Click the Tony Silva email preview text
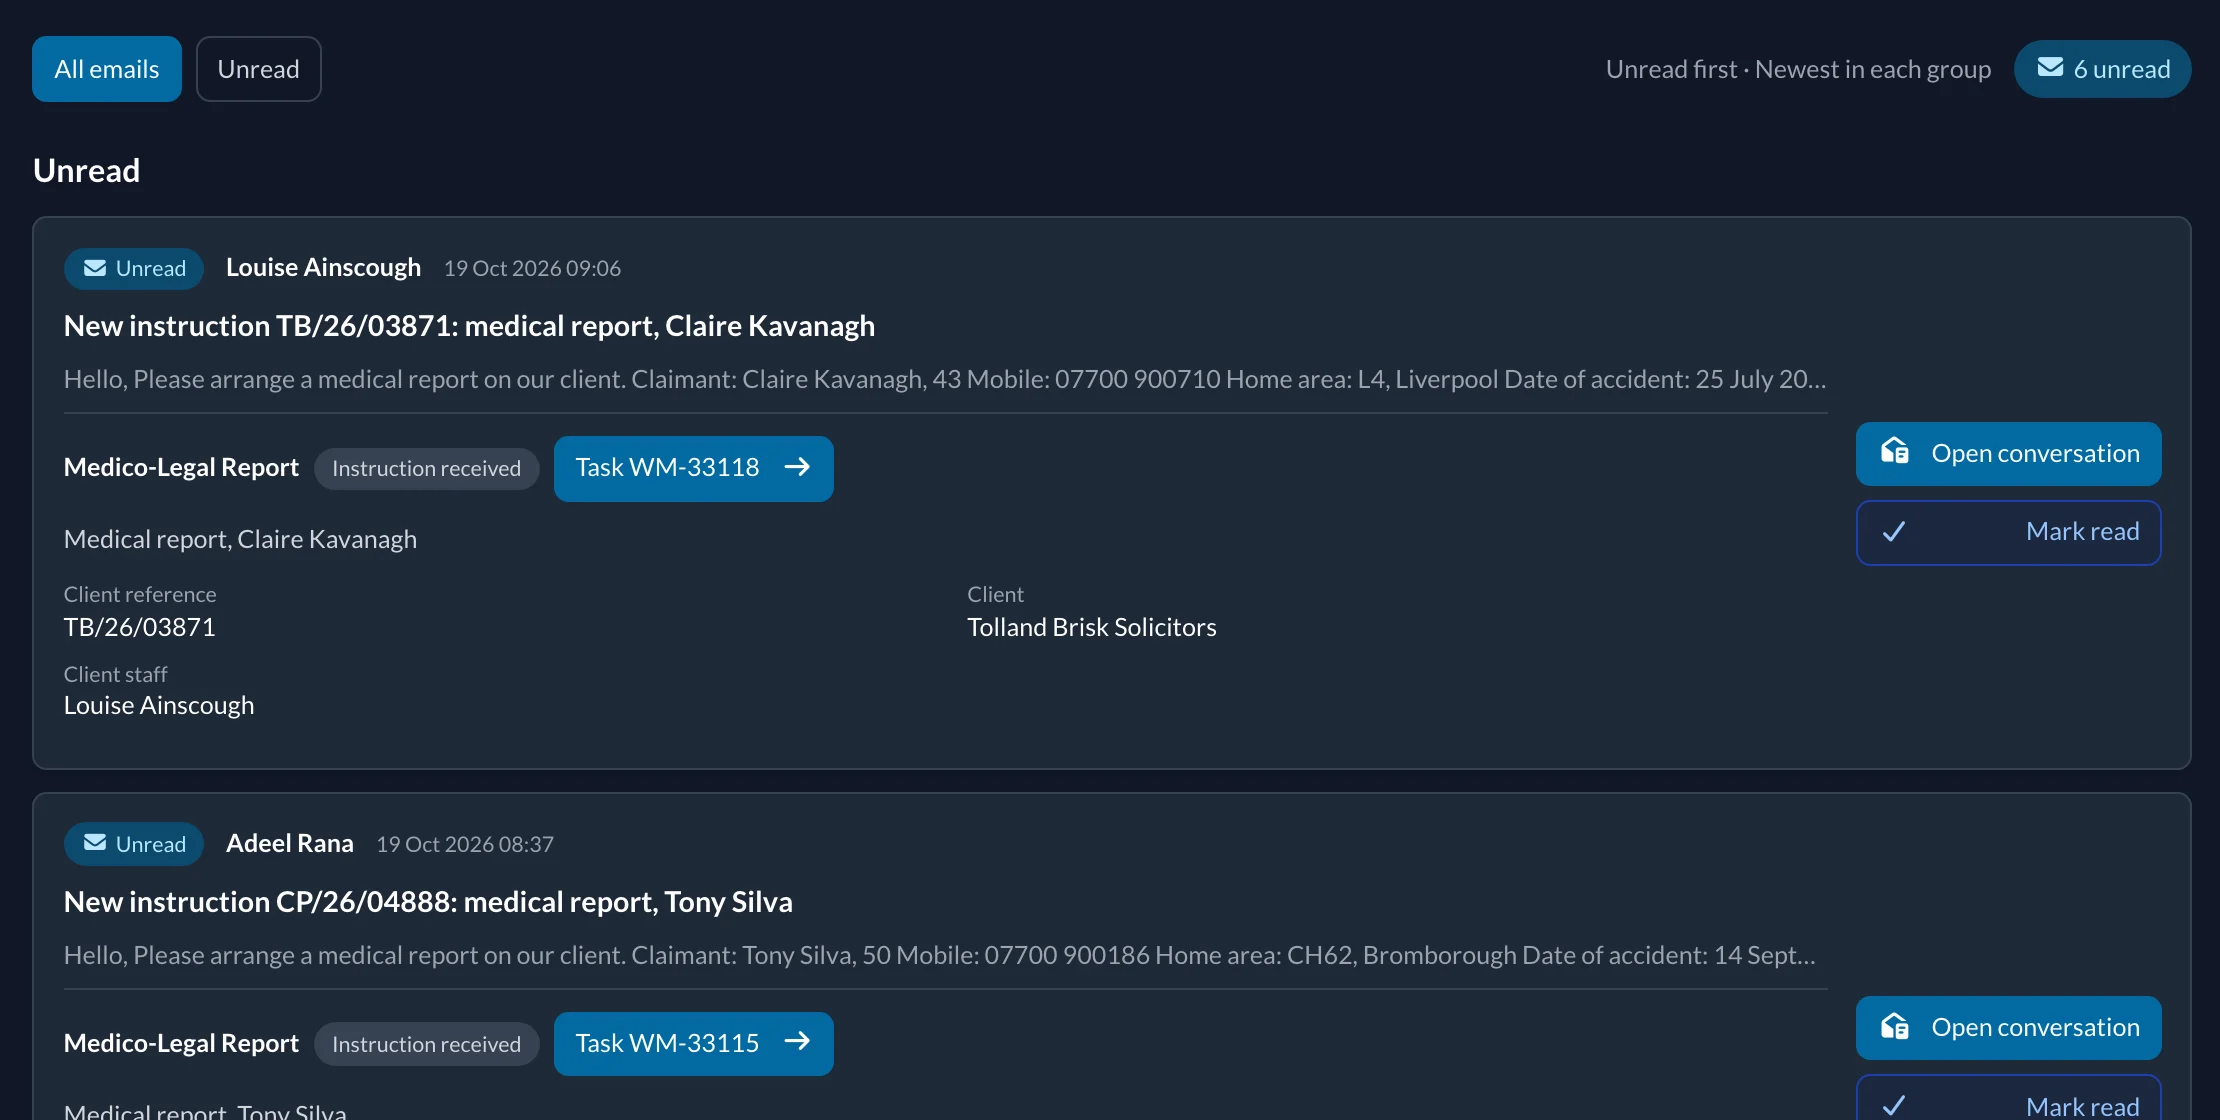This screenshot has height=1120, width=2220. pyautogui.click(x=940, y=955)
